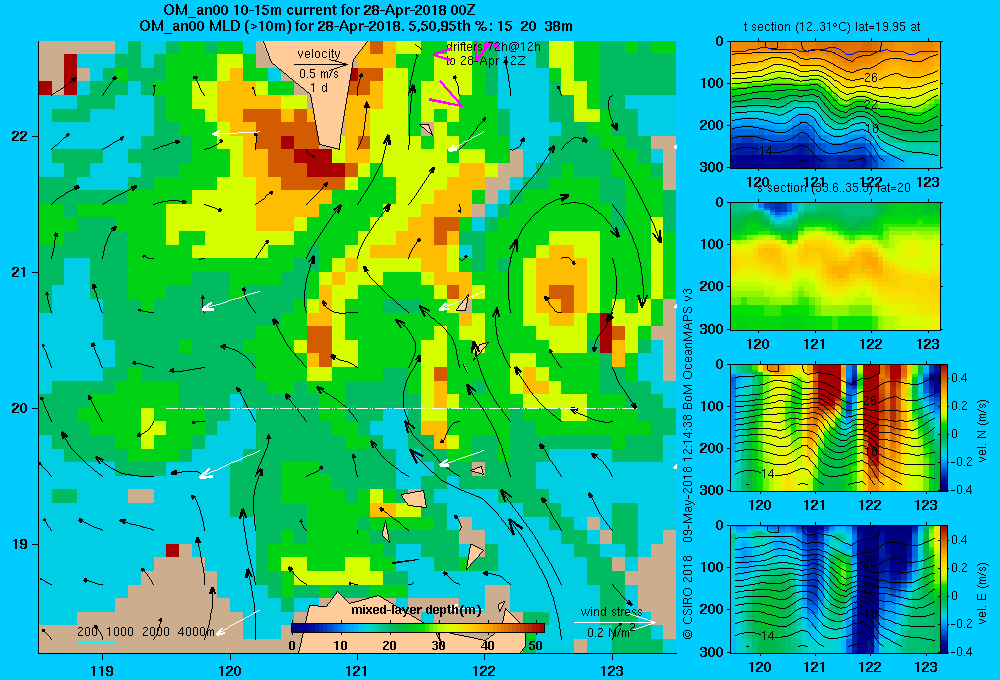Click the 'mixed-layer depth(m)' colorbar title
Image resolution: width=1000 pixels, height=680 pixels.
(416, 609)
